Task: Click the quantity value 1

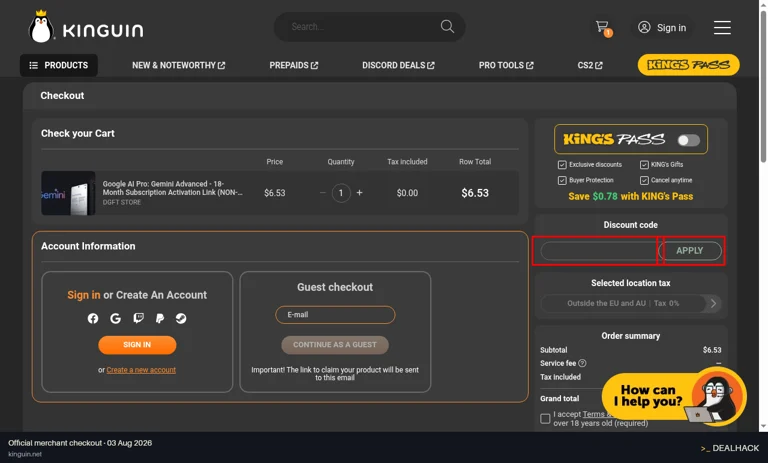Action: pos(341,193)
